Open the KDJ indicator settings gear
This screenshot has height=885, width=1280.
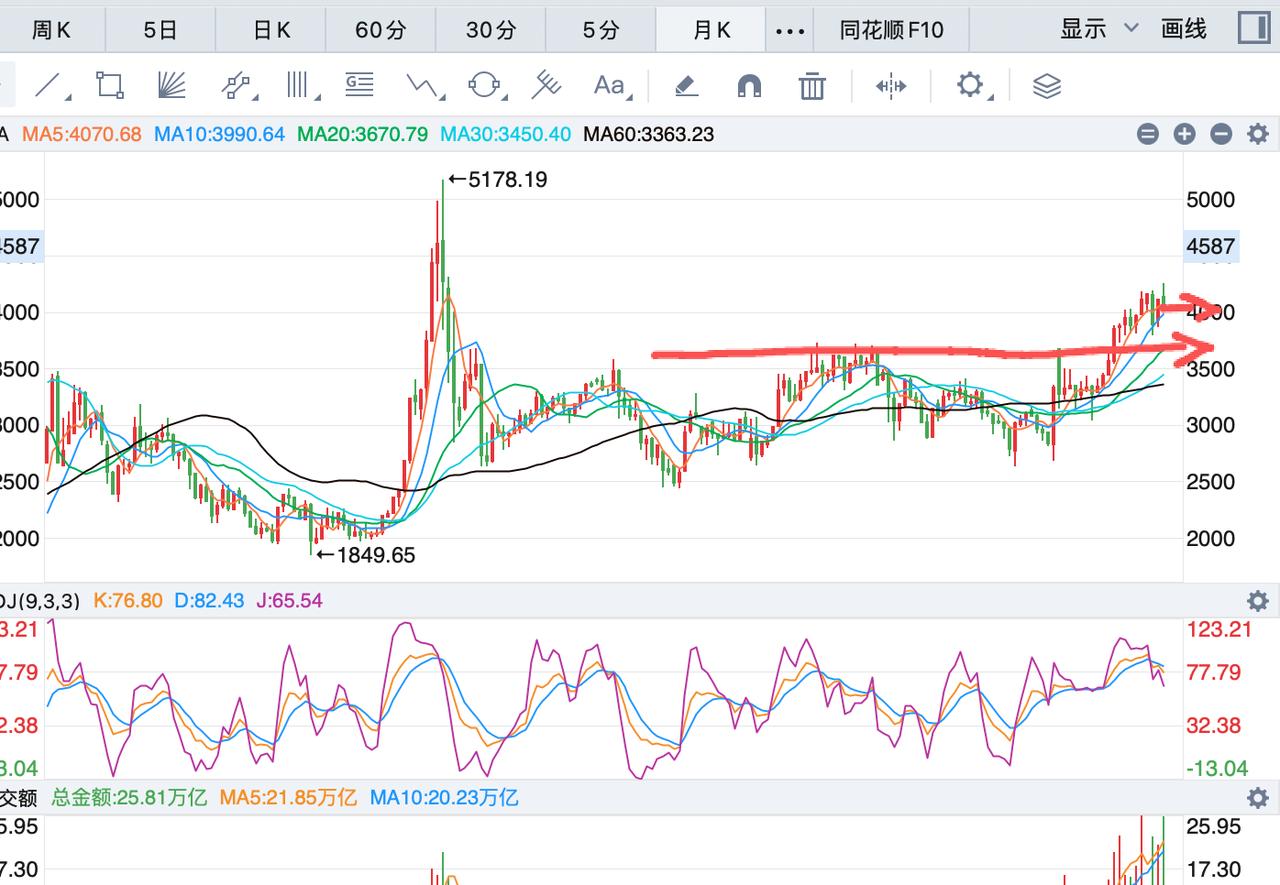click(1257, 601)
